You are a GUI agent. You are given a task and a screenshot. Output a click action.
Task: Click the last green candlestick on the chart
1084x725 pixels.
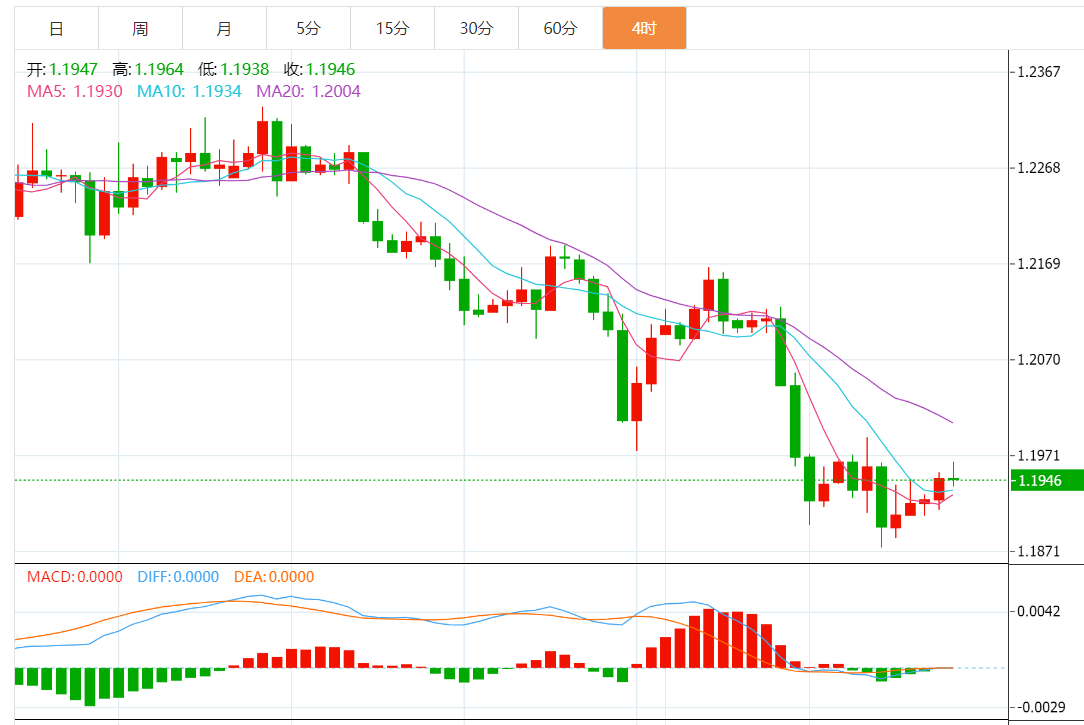pyautogui.click(x=953, y=478)
